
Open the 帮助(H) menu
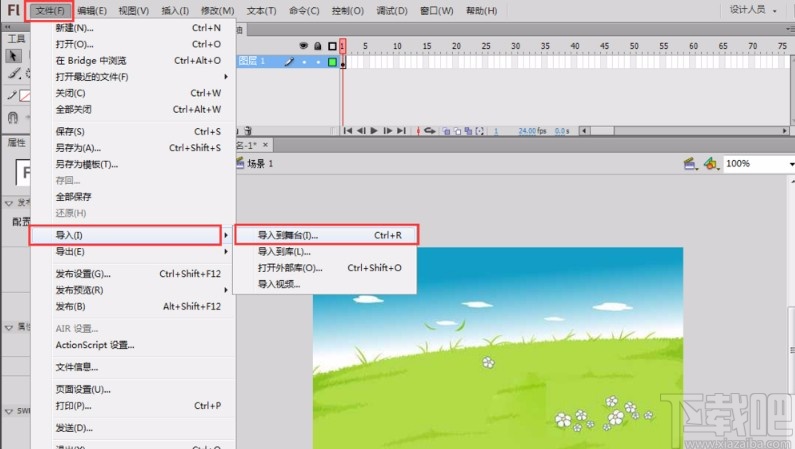481,10
